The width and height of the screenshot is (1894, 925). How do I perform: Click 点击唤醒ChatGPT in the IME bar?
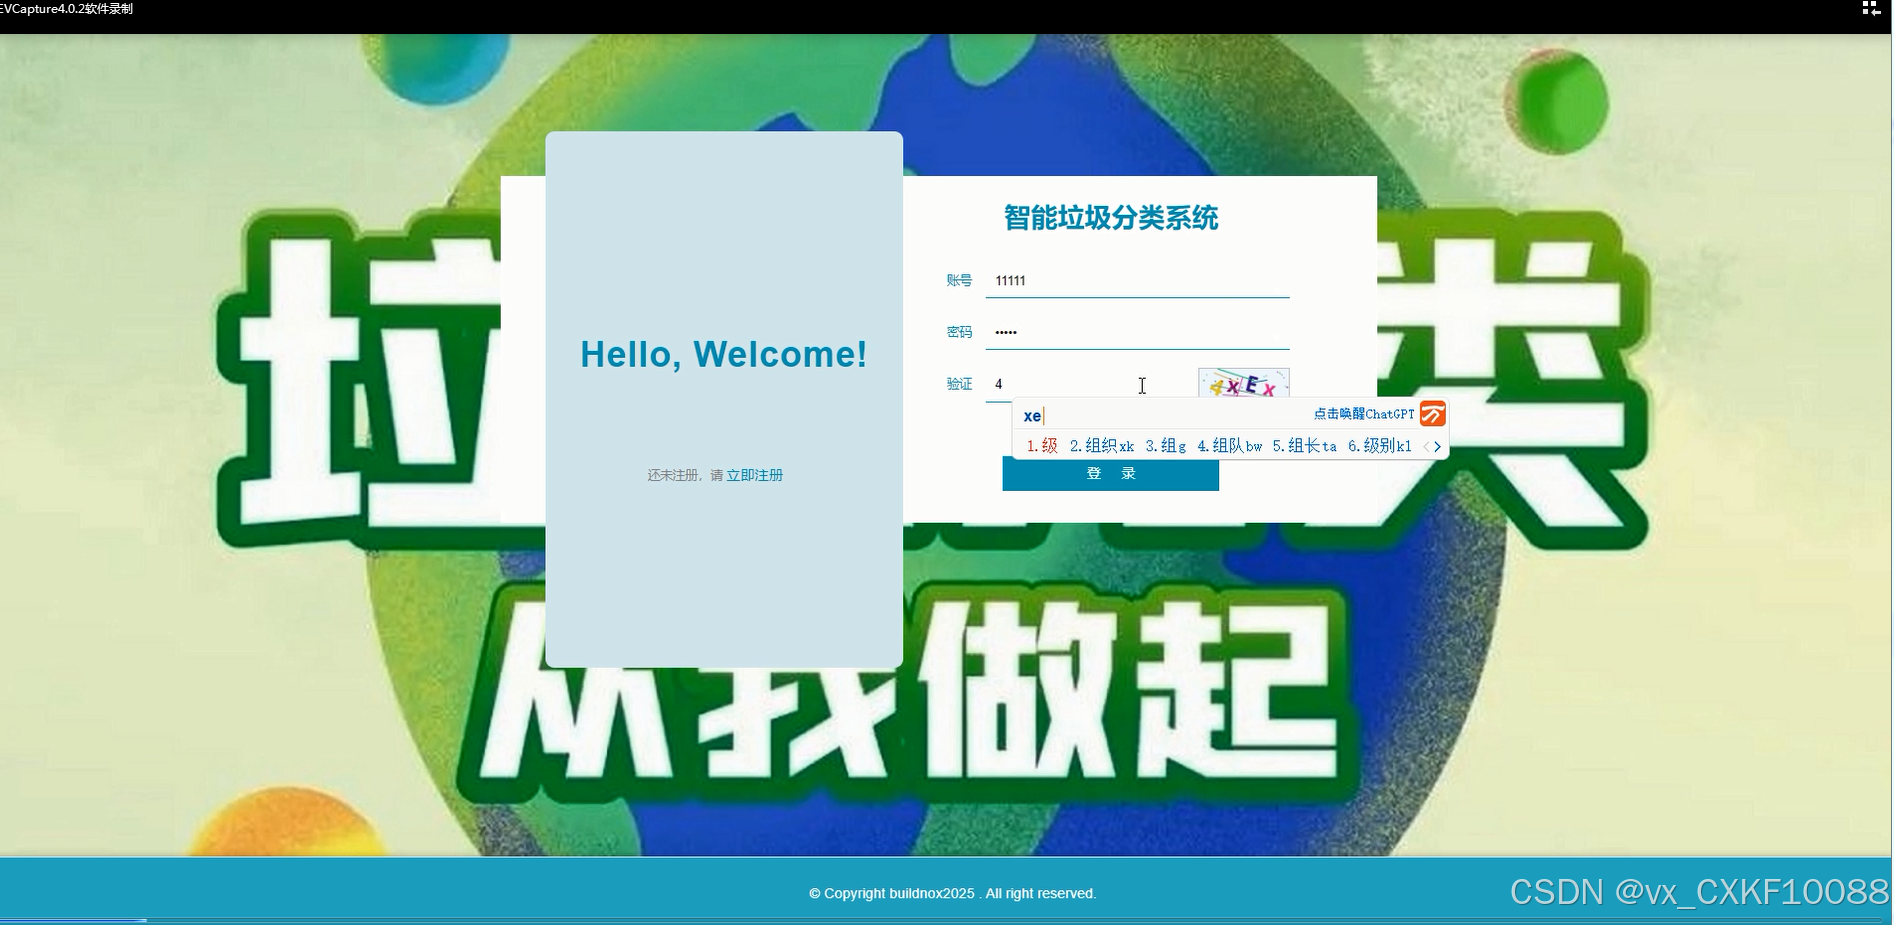point(1364,414)
